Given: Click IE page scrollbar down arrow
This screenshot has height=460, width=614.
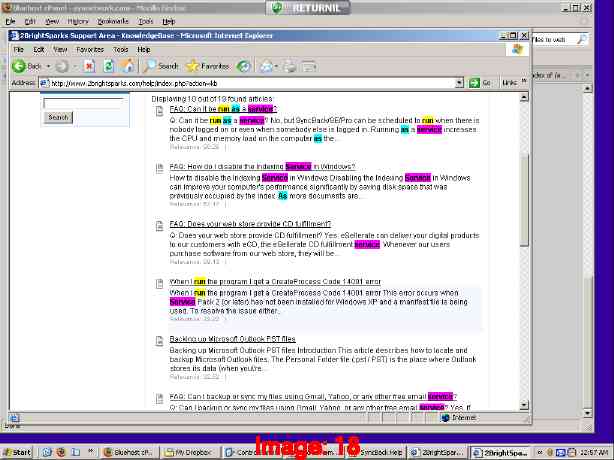Looking at the screenshot, I should coord(524,405).
